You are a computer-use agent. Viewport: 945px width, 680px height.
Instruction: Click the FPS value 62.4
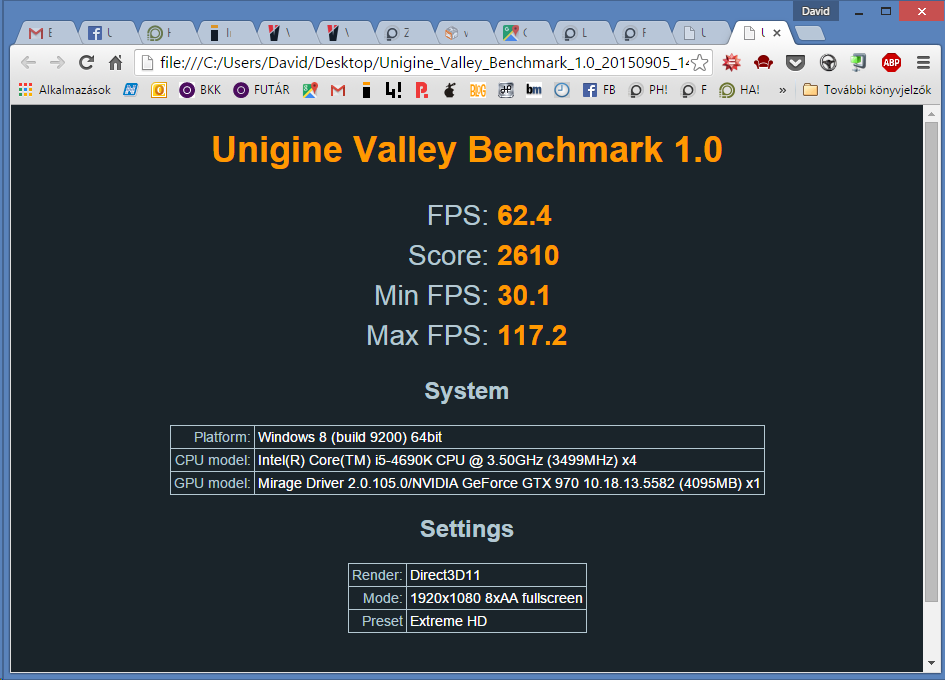pyautogui.click(x=524, y=215)
